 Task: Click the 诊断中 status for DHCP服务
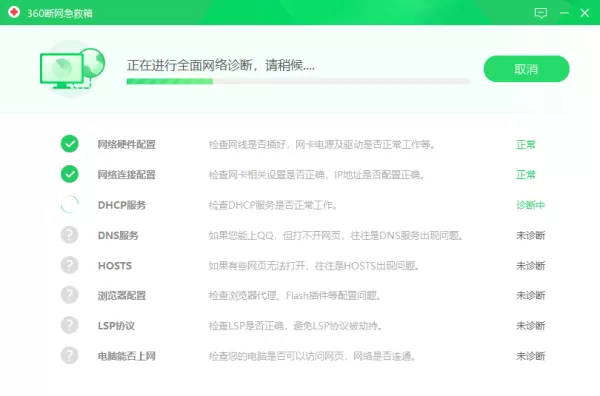530,205
